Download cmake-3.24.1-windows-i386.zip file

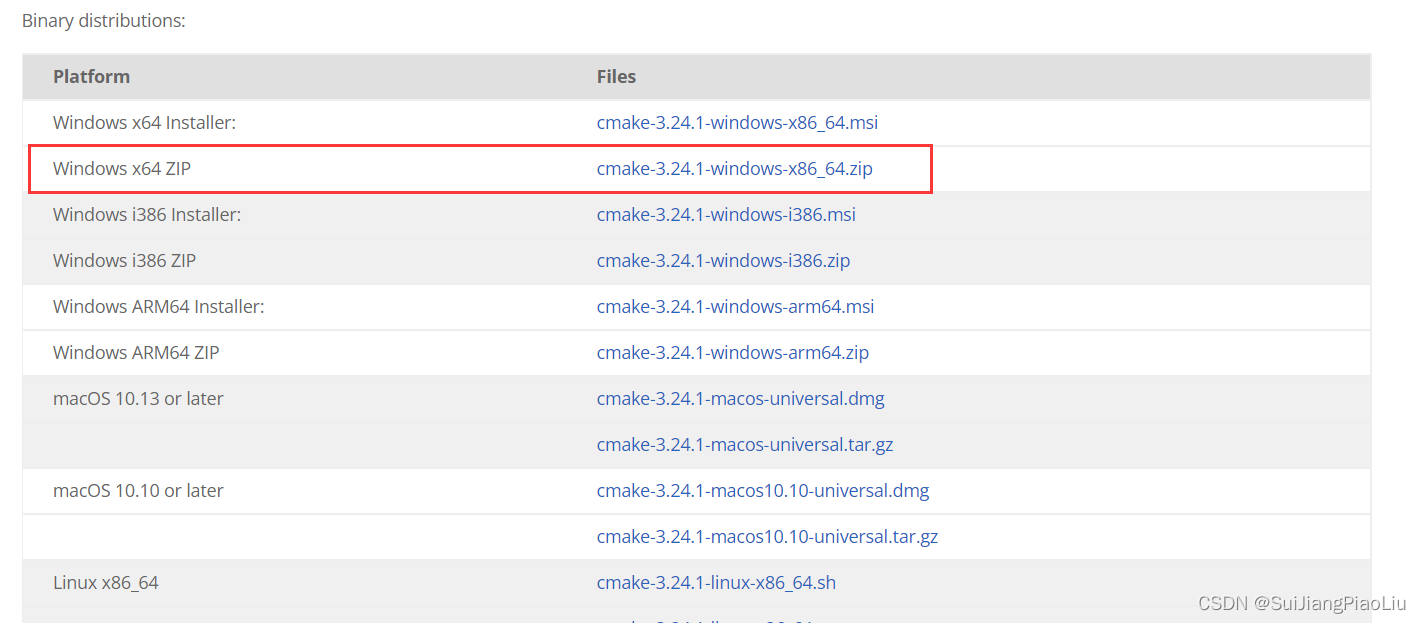point(723,261)
